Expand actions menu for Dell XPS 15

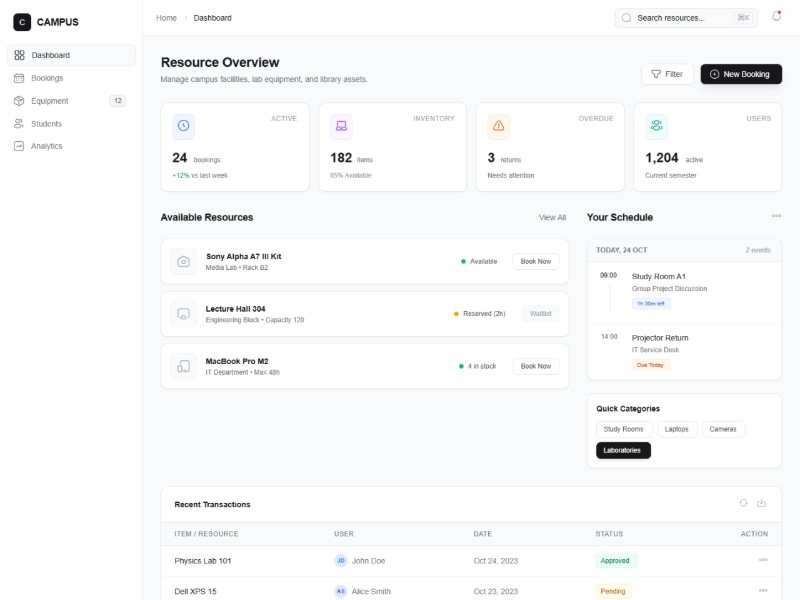point(763,591)
